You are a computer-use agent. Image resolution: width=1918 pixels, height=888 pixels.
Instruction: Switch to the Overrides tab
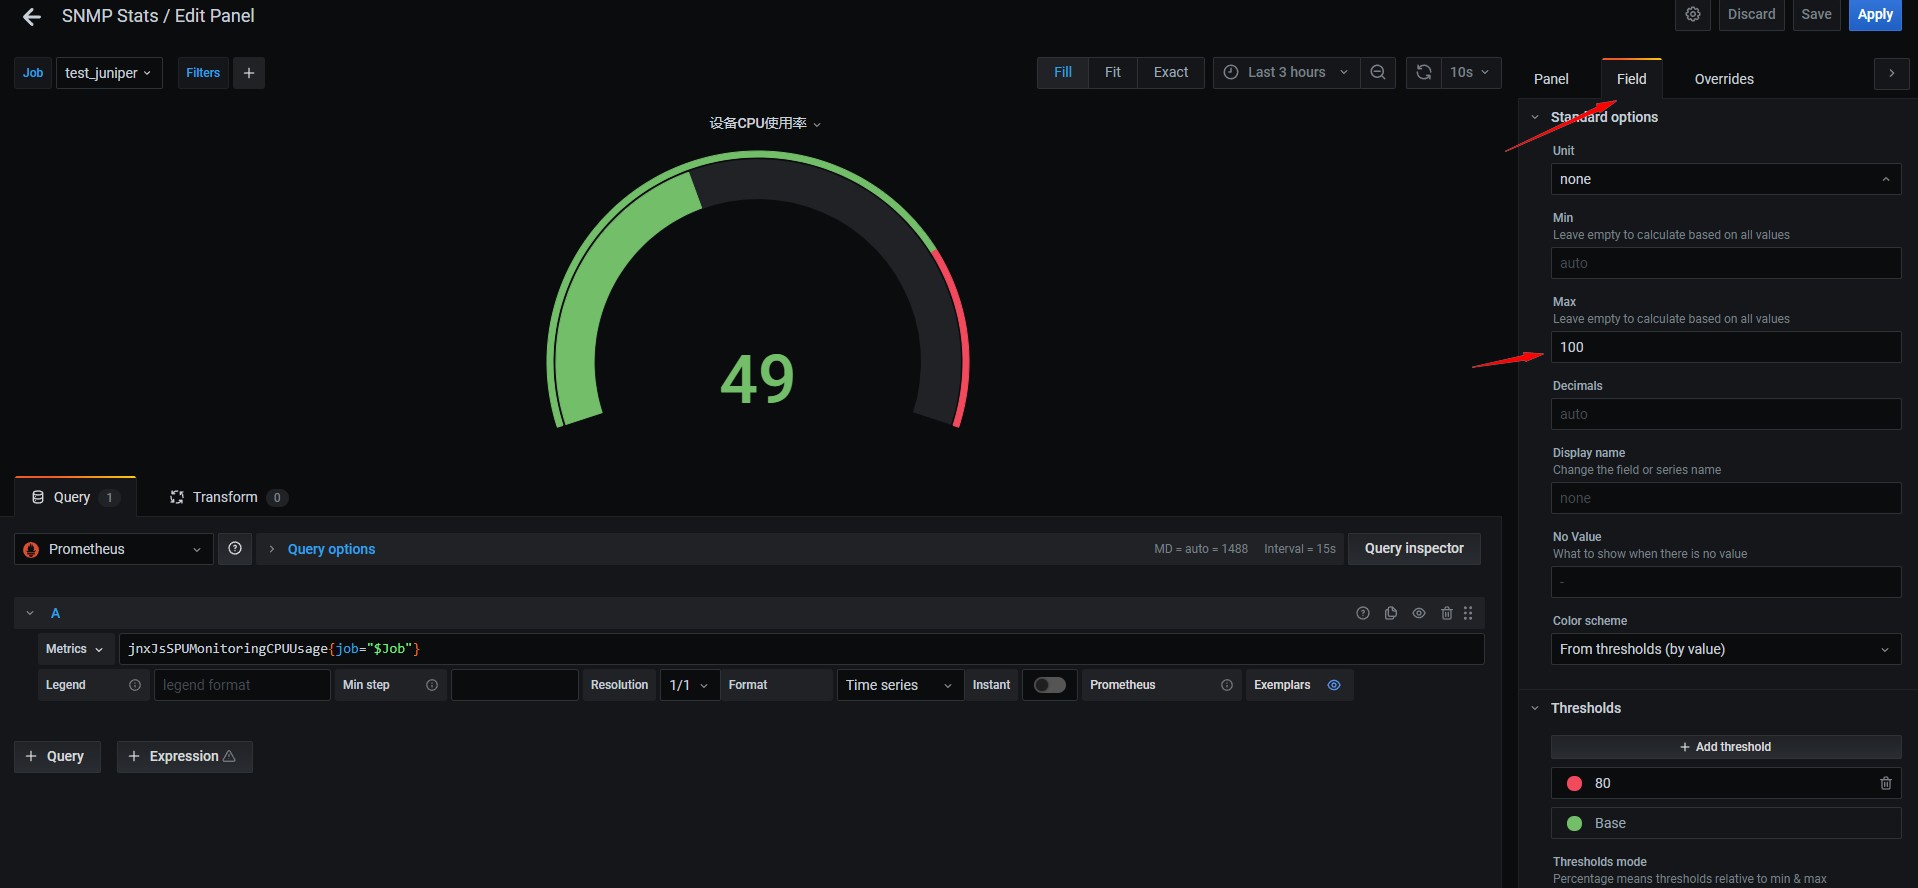click(x=1723, y=79)
